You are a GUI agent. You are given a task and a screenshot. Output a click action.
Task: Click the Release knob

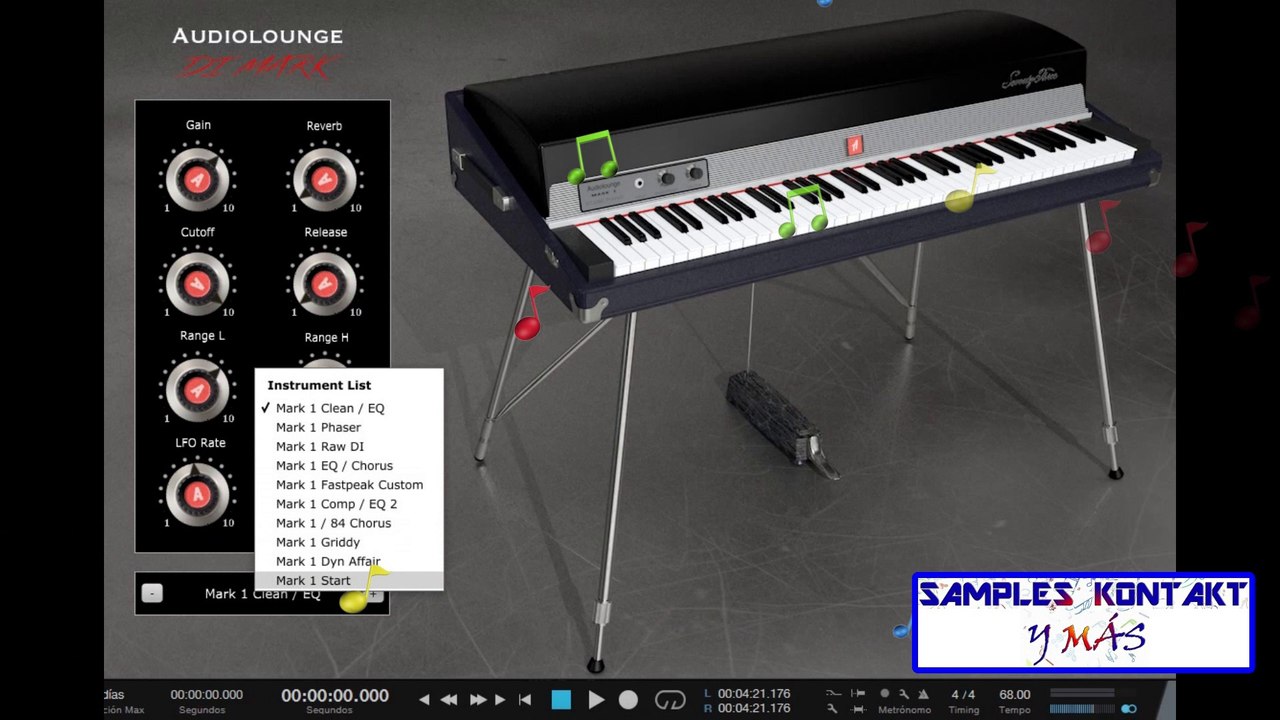tap(324, 284)
